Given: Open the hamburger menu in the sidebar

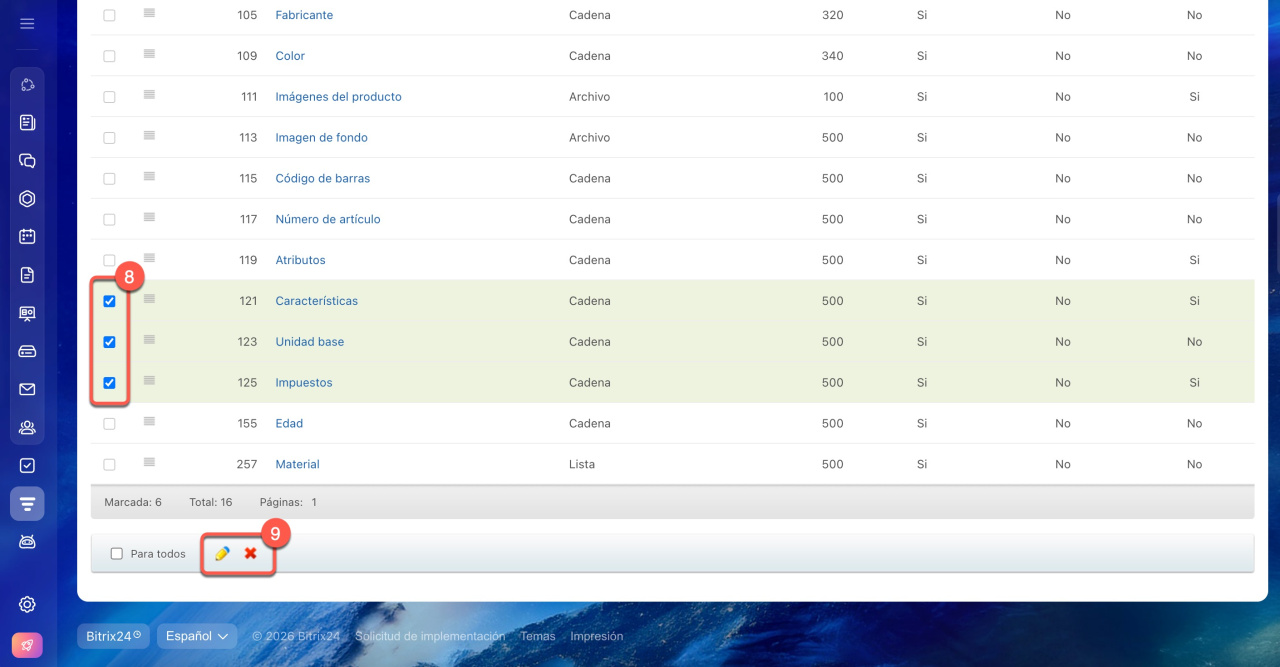Looking at the screenshot, I should point(27,23).
